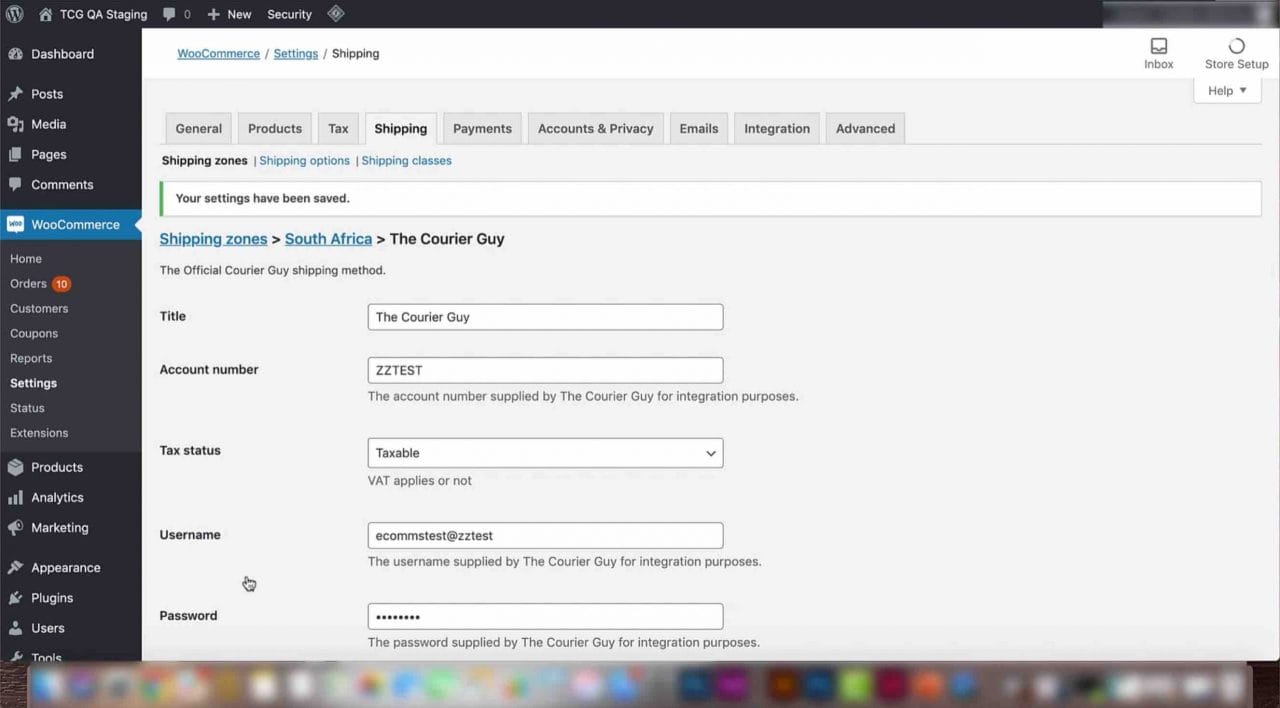Open the WooCommerce sidebar menu icon
Viewport: 1280px width, 708px height.
14,224
